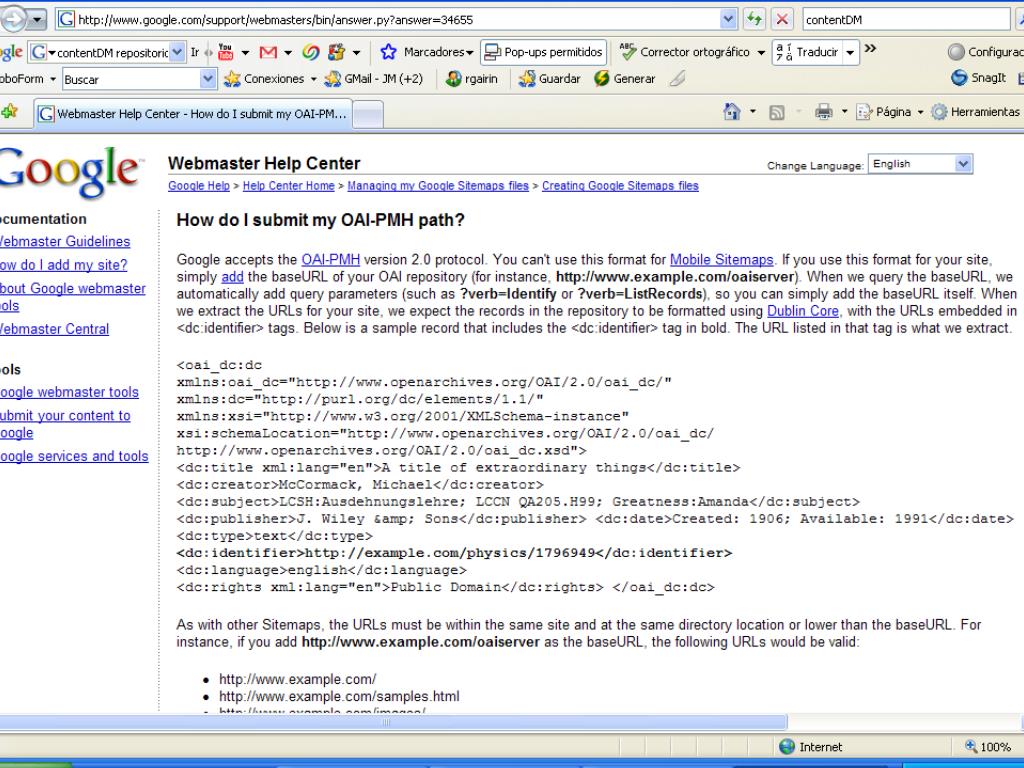Follow the 'Google Help' breadcrumb link

(199, 186)
